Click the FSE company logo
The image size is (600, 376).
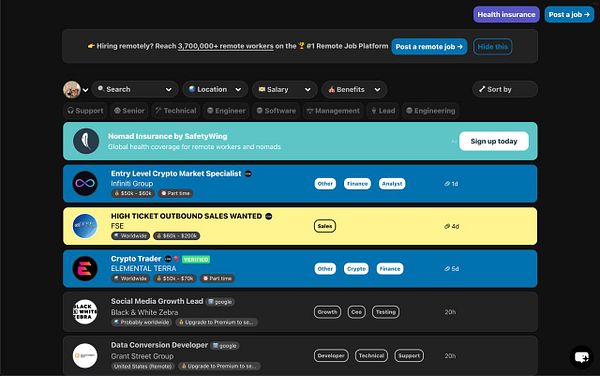(85, 226)
